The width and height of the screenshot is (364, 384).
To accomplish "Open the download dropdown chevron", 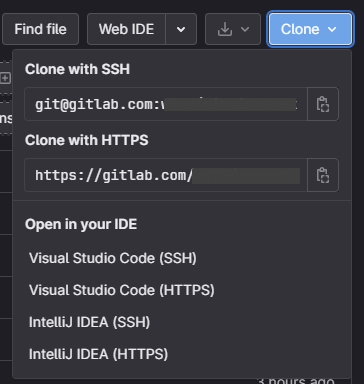I will tap(245, 29).
